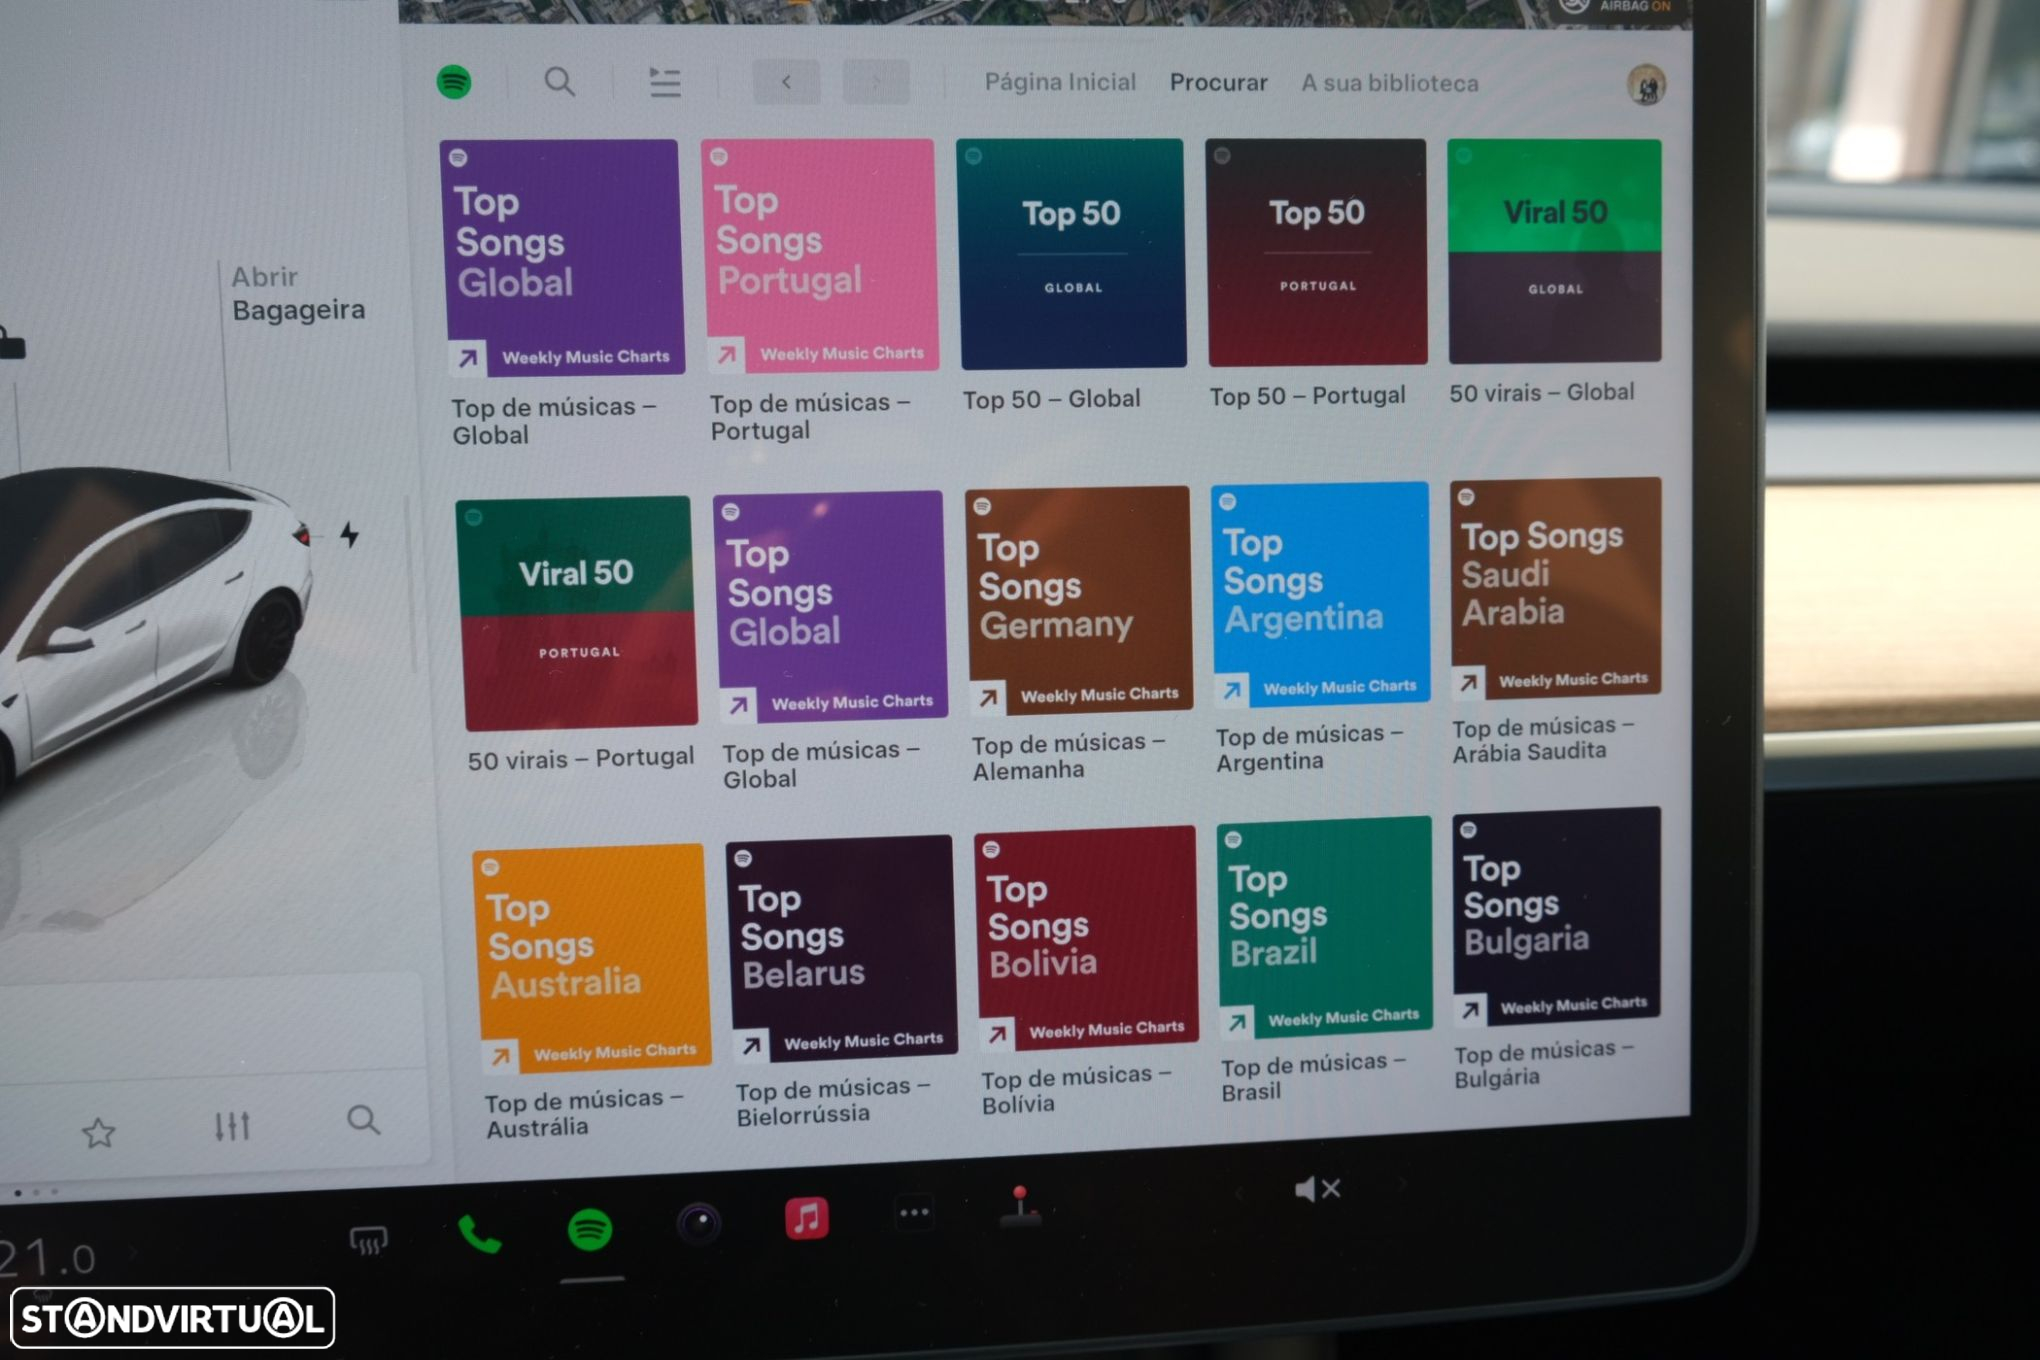Increase temperature with right chevron by 21.0
The width and height of the screenshot is (2040, 1360).
[133, 1252]
